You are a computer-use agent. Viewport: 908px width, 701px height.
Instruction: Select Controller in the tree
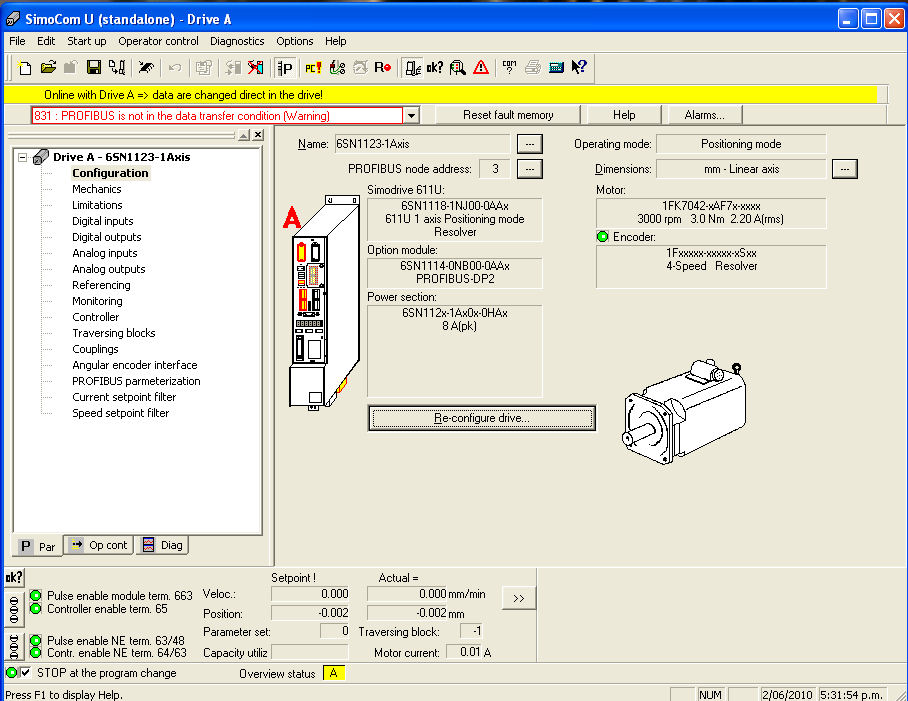[96, 317]
